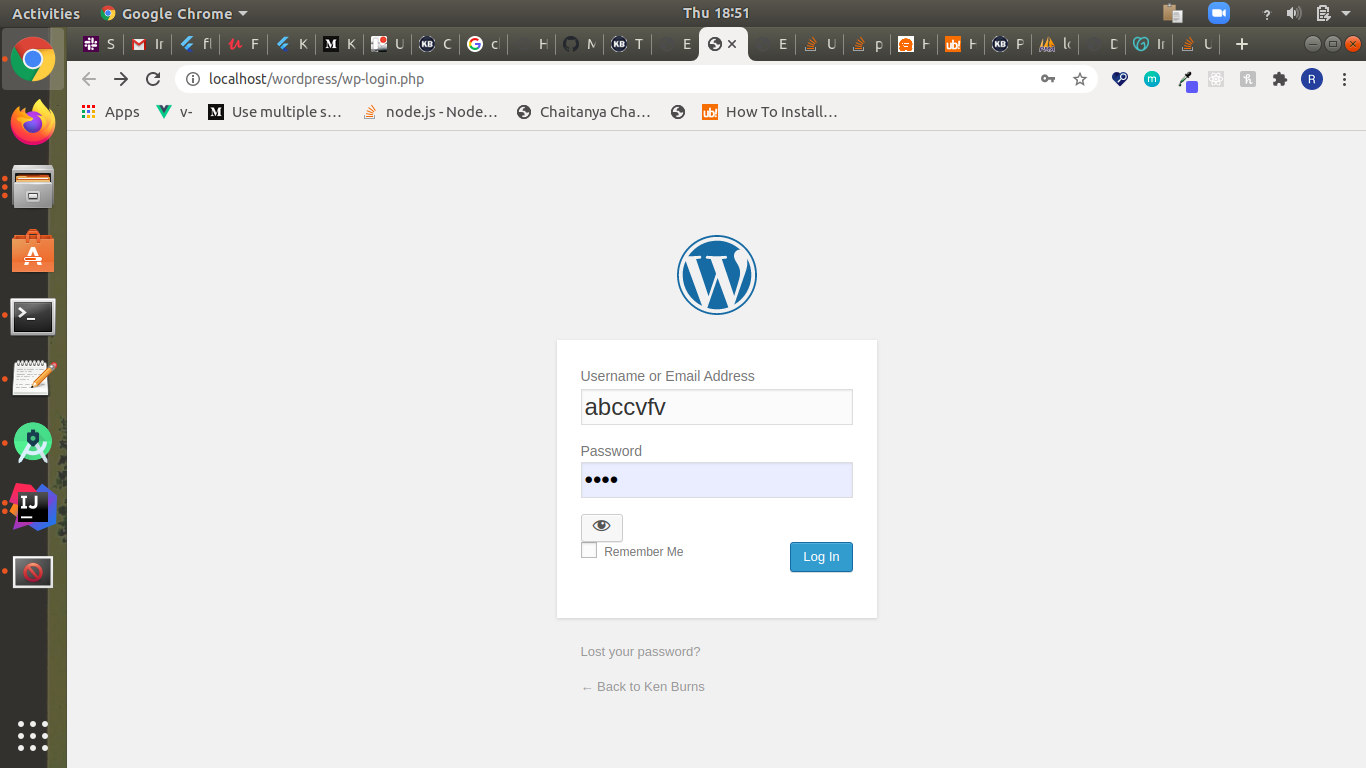Open the Chrome profile avatar R
This screenshot has width=1366, height=768.
(1312, 79)
